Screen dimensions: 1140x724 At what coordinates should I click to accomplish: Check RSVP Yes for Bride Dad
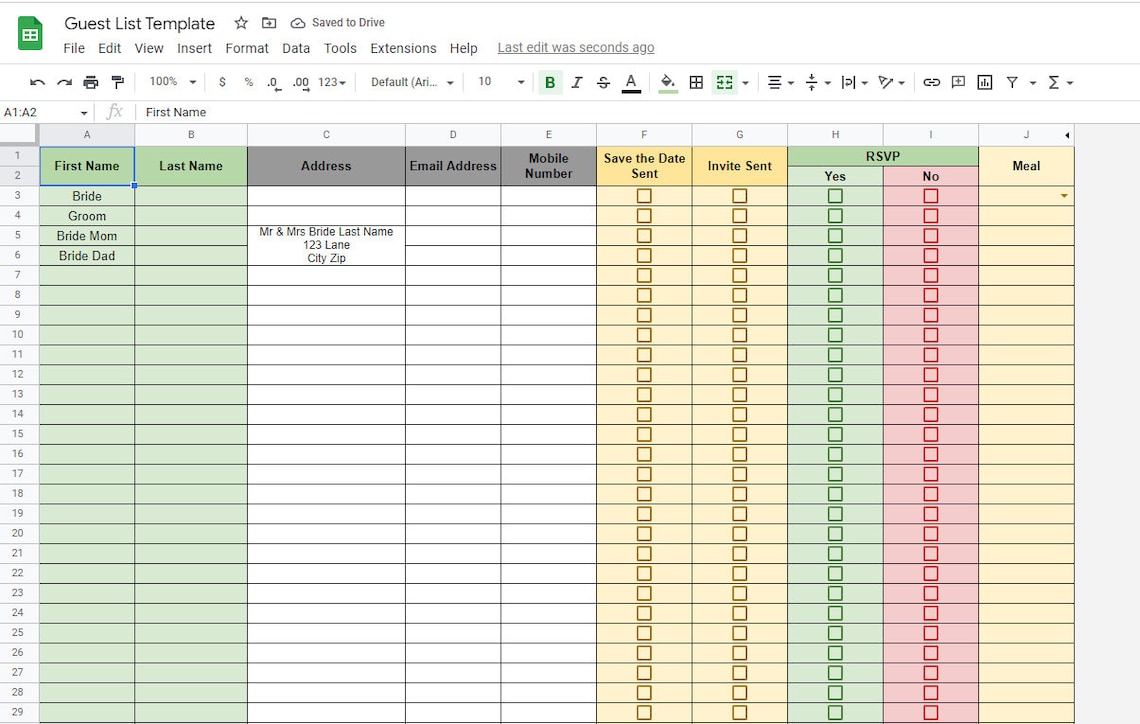coord(835,255)
